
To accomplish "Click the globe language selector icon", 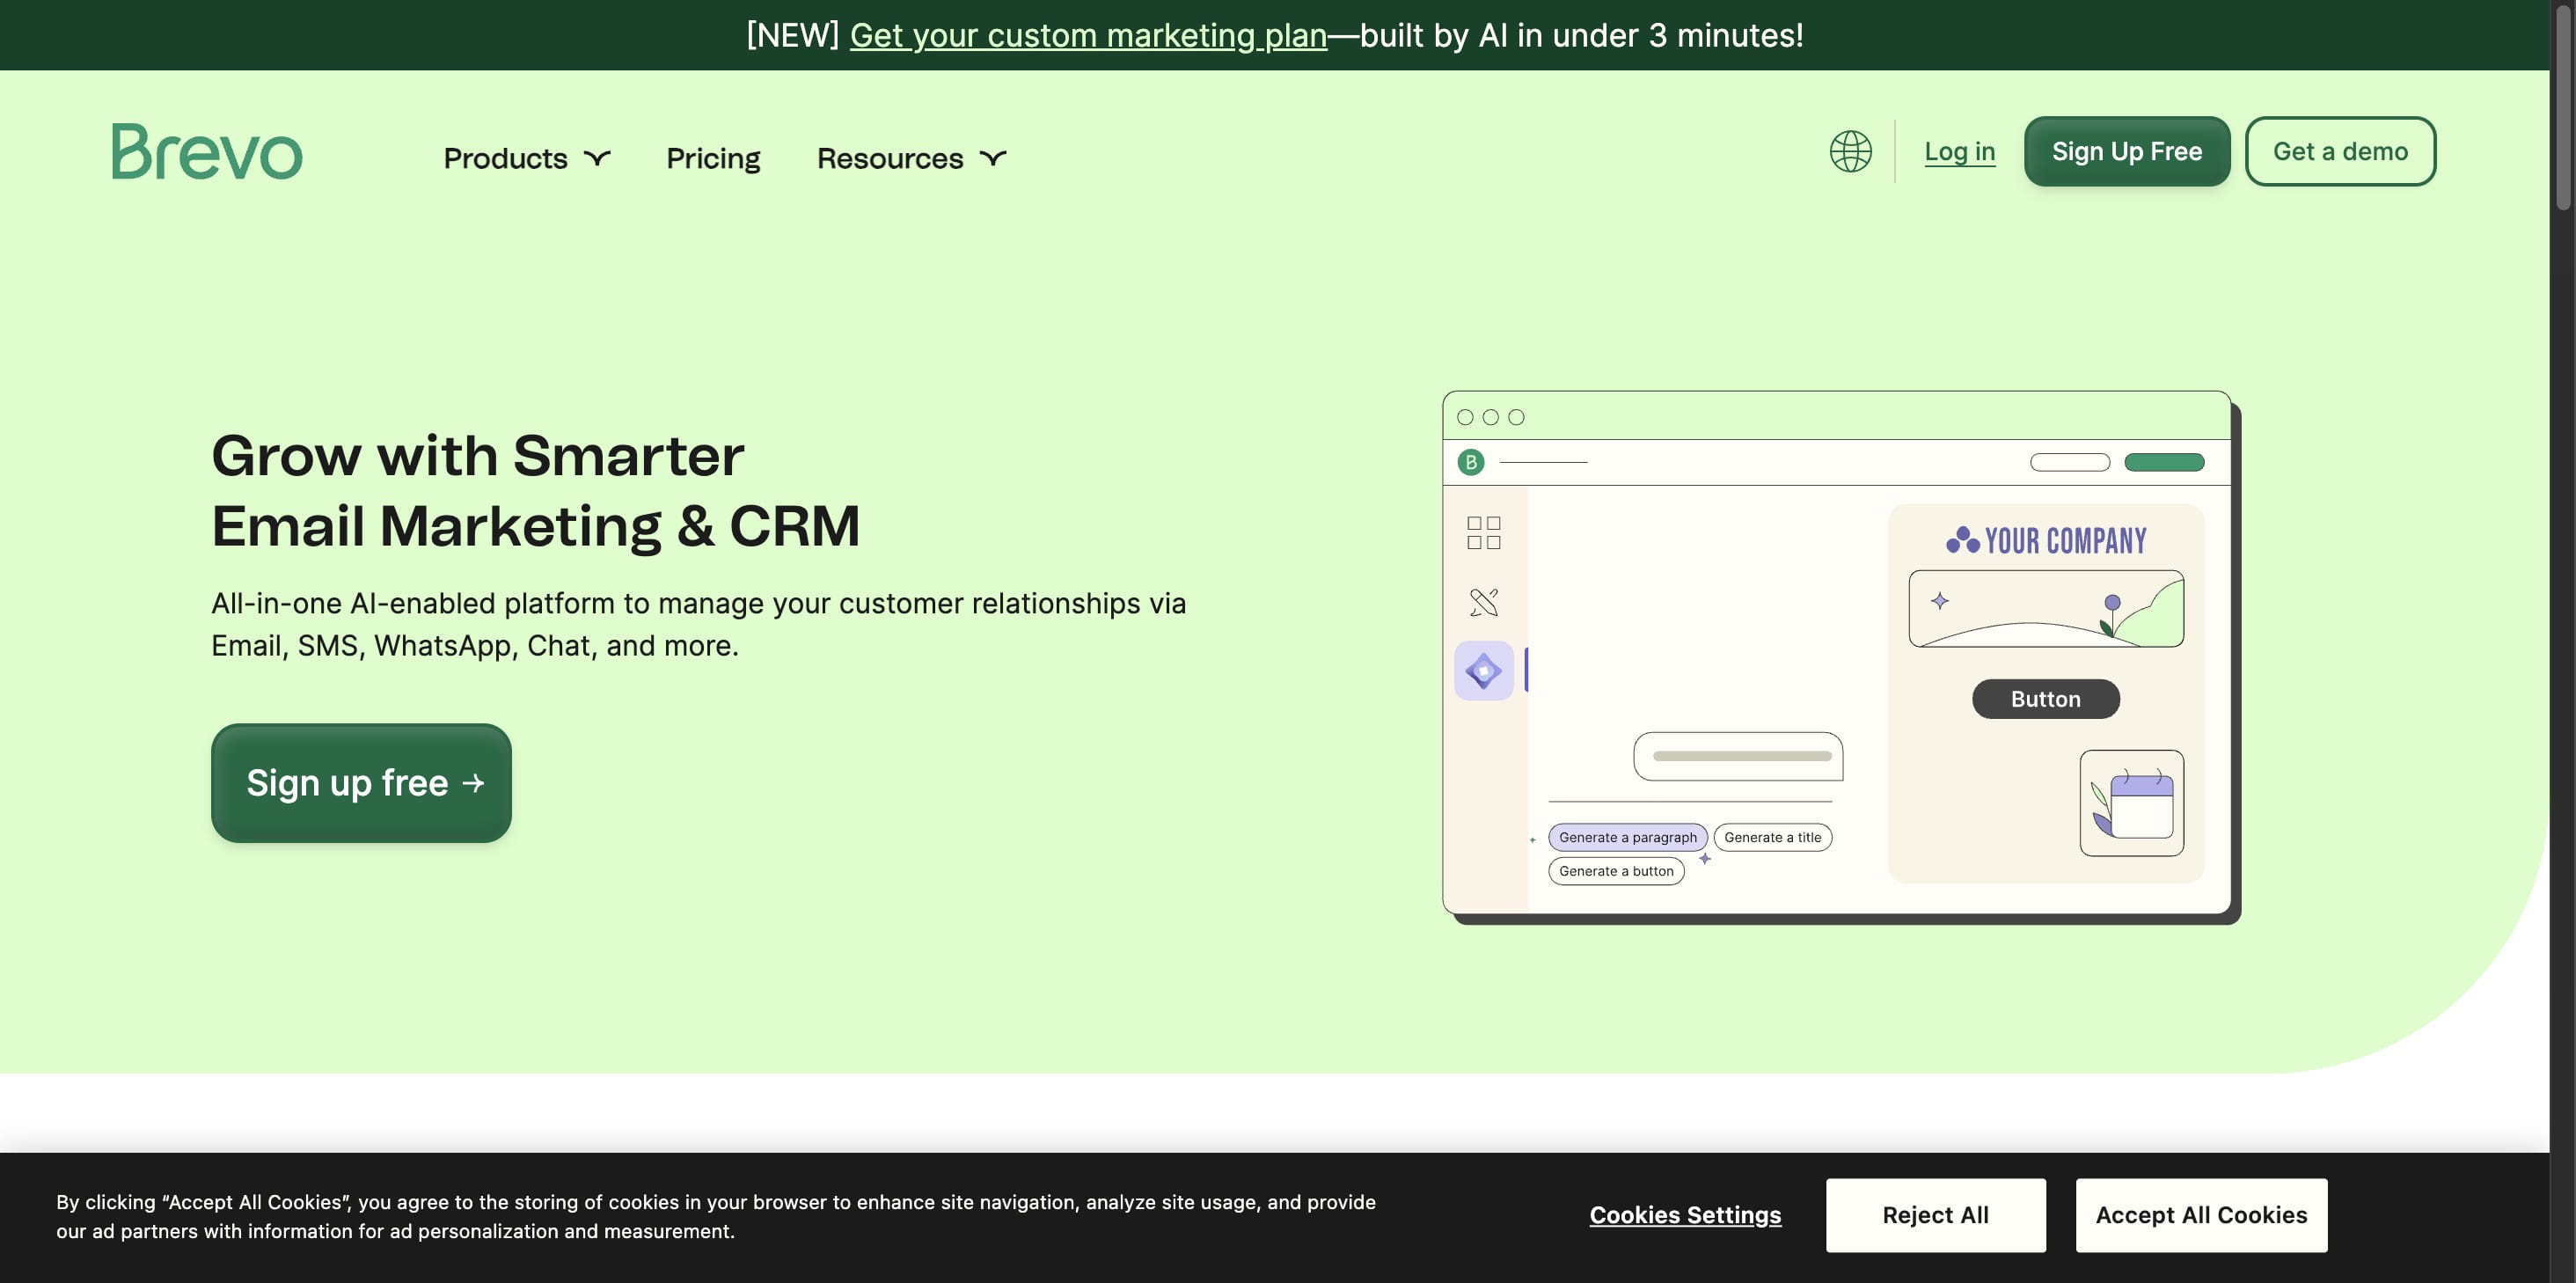I will (1850, 152).
